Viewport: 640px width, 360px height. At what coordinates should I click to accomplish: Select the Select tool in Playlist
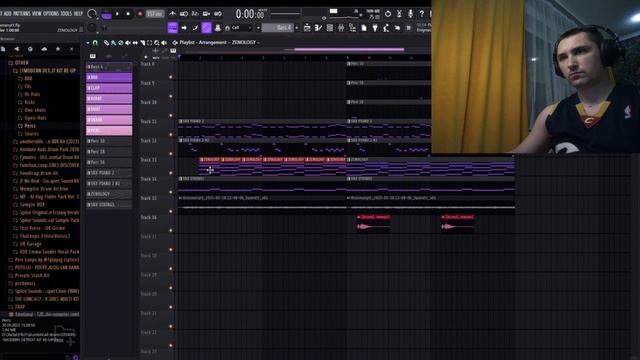coord(150,42)
